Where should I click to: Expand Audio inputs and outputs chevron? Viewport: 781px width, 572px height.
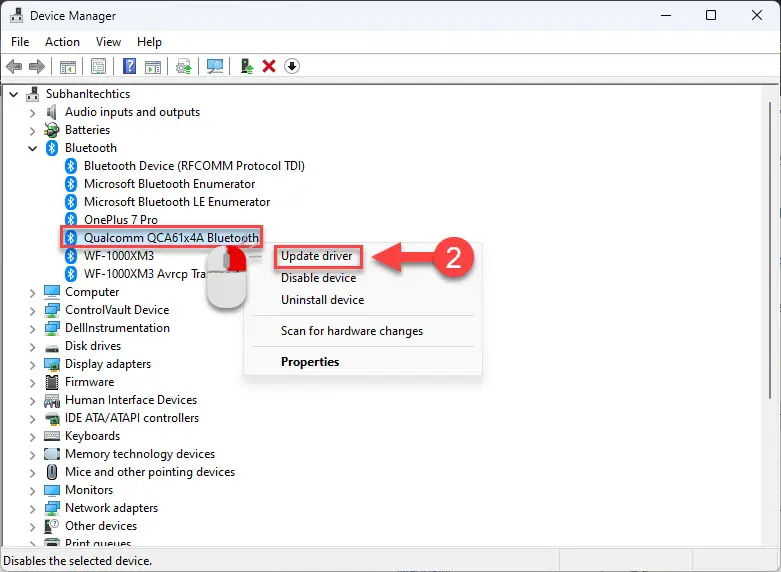point(32,113)
